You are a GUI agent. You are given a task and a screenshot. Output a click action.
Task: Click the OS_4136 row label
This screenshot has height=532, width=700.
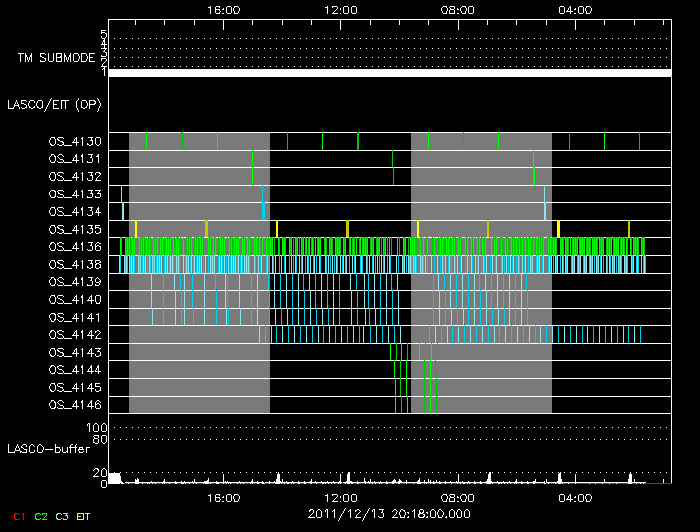click(74, 246)
